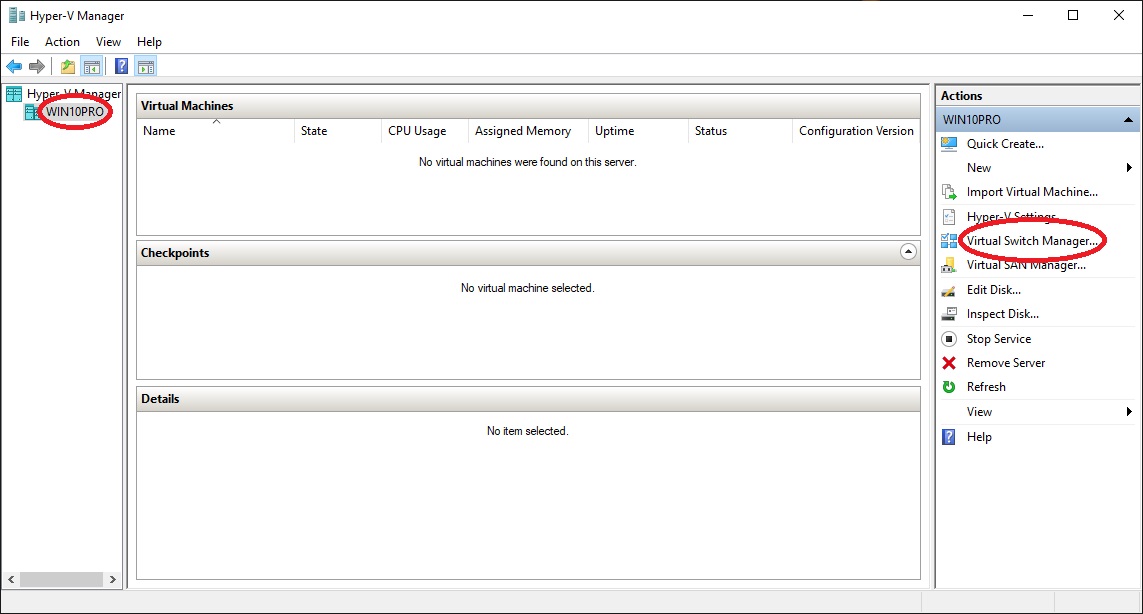Click the Virtual SAN Manager icon
Screen dimensions: 1143x614
pos(949,265)
